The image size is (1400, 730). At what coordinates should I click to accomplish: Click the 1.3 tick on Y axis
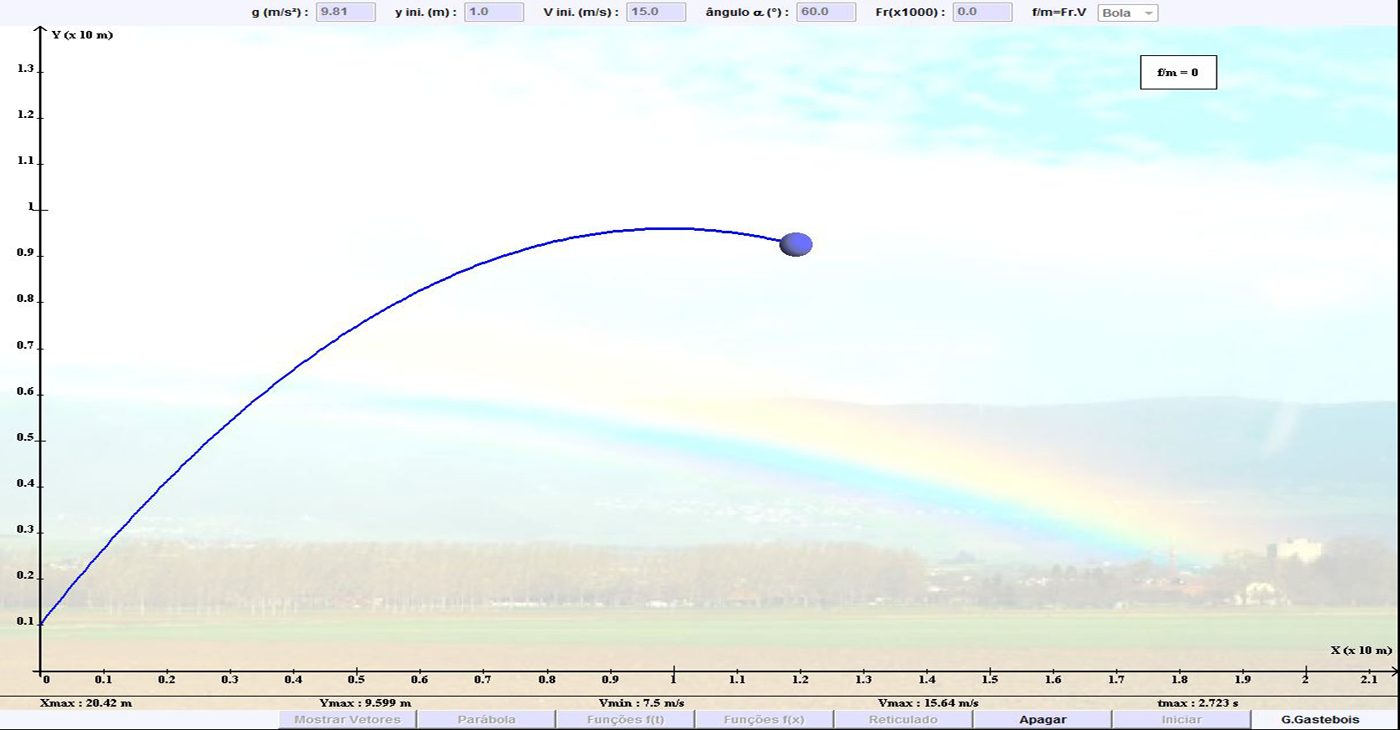pos(25,69)
